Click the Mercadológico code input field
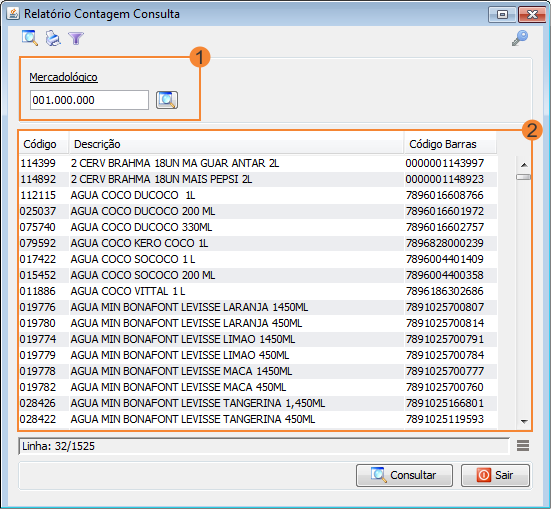The image size is (551, 509). click(x=89, y=100)
